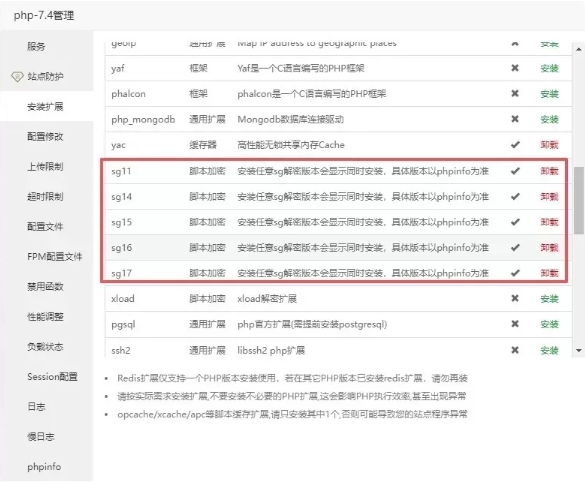
Task: Click the xload解密扩展 description
Action: [267, 299]
